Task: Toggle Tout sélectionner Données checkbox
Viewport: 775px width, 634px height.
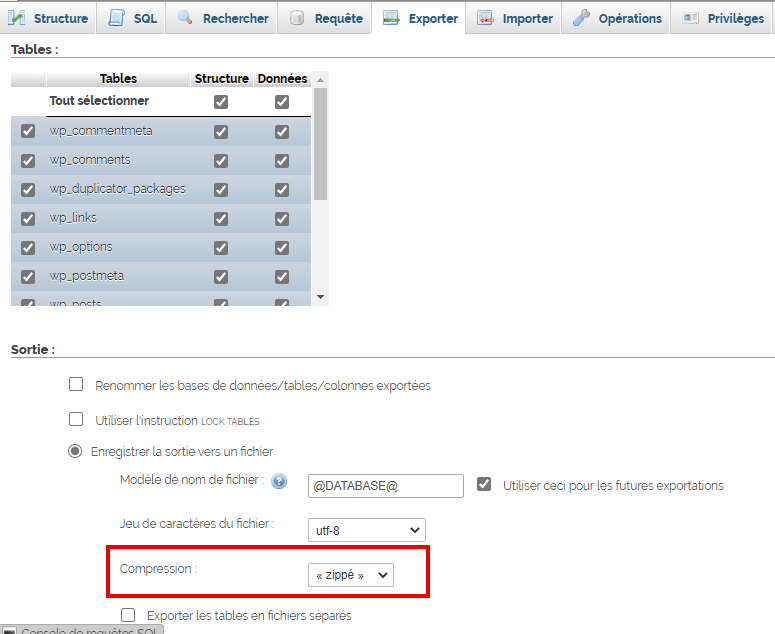Action: (282, 102)
